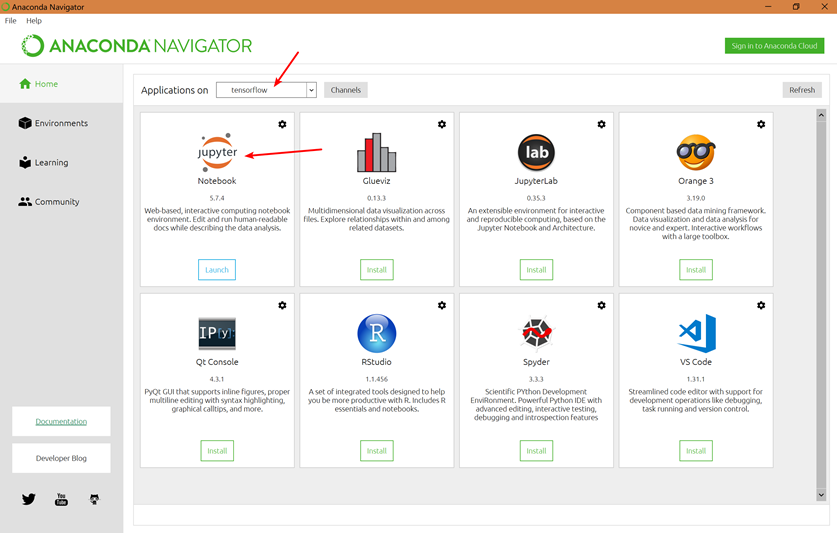Click the JupyterLab title text
The image size is (837, 533).
point(536,181)
